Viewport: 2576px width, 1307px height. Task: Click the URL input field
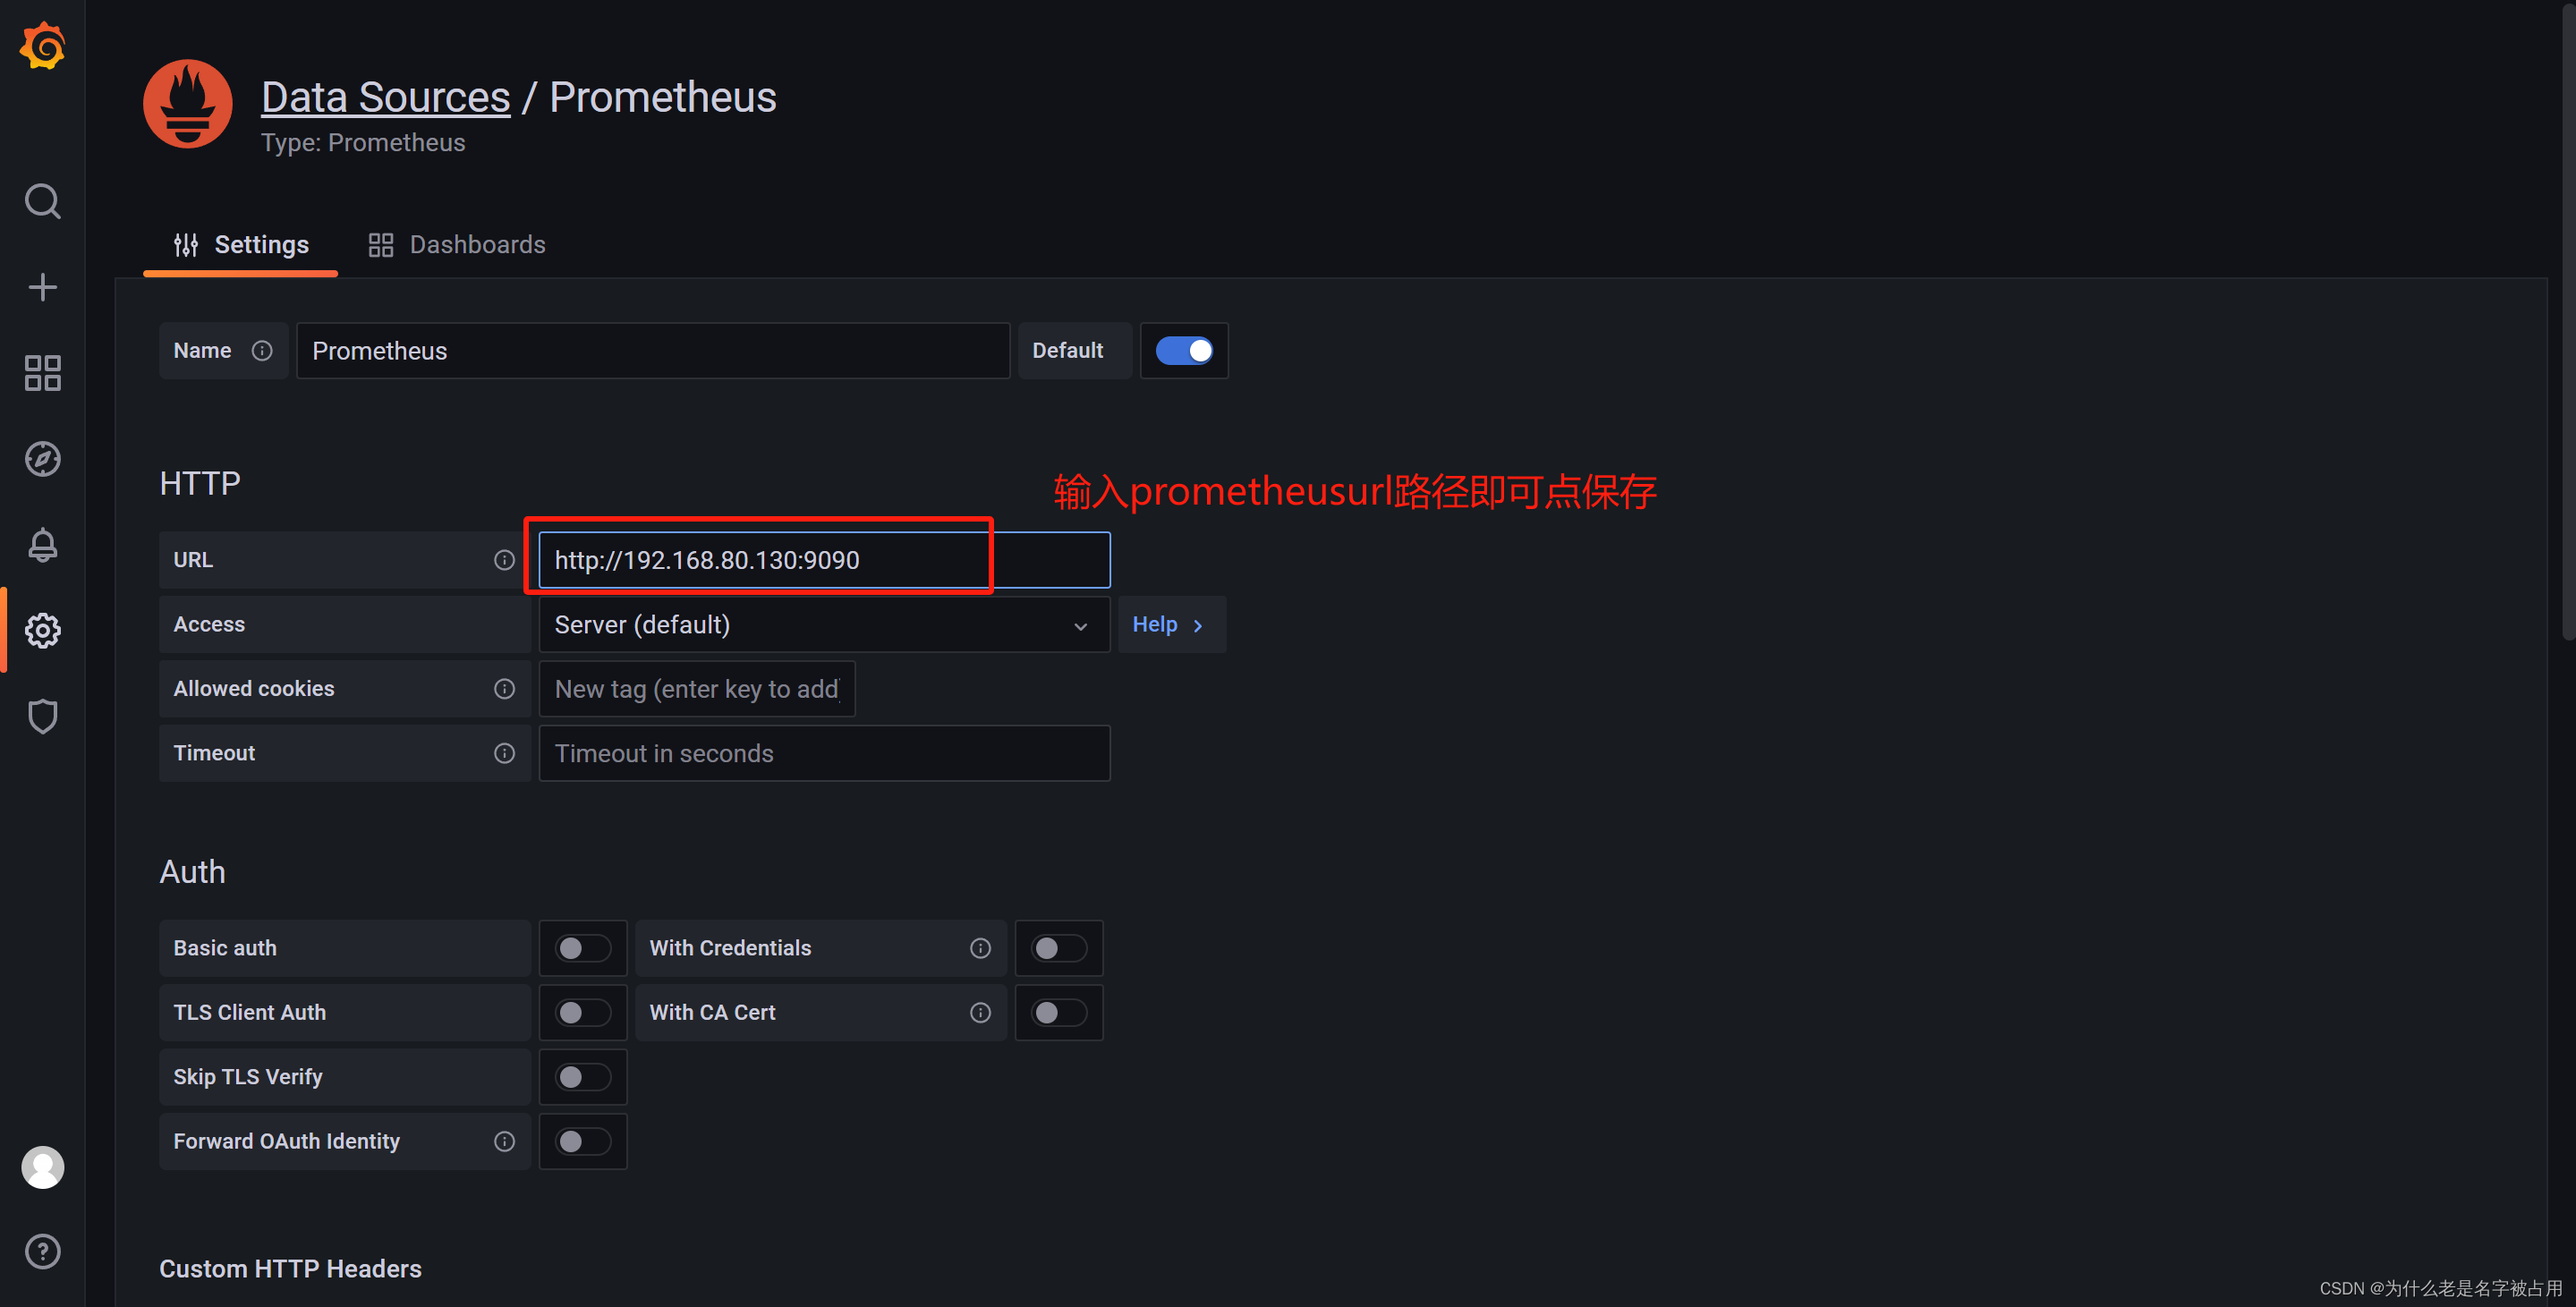point(824,560)
